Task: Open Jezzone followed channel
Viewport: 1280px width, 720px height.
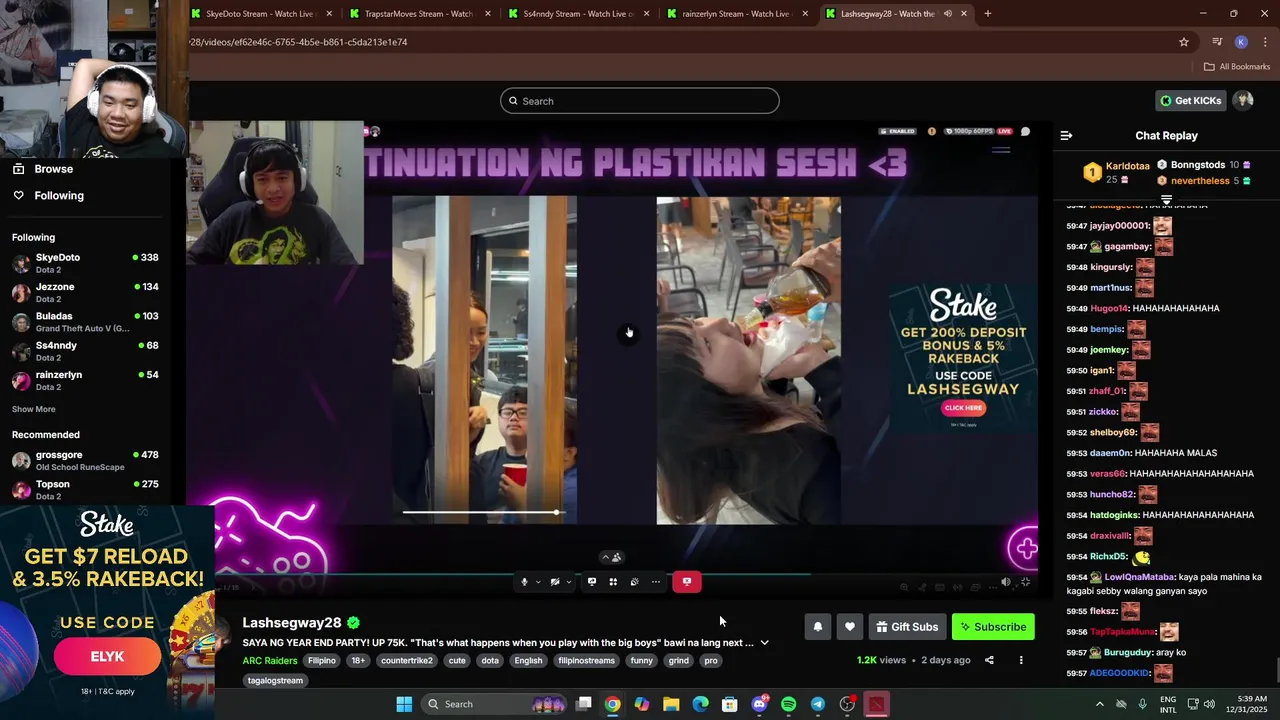Action: (x=85, y=292)
